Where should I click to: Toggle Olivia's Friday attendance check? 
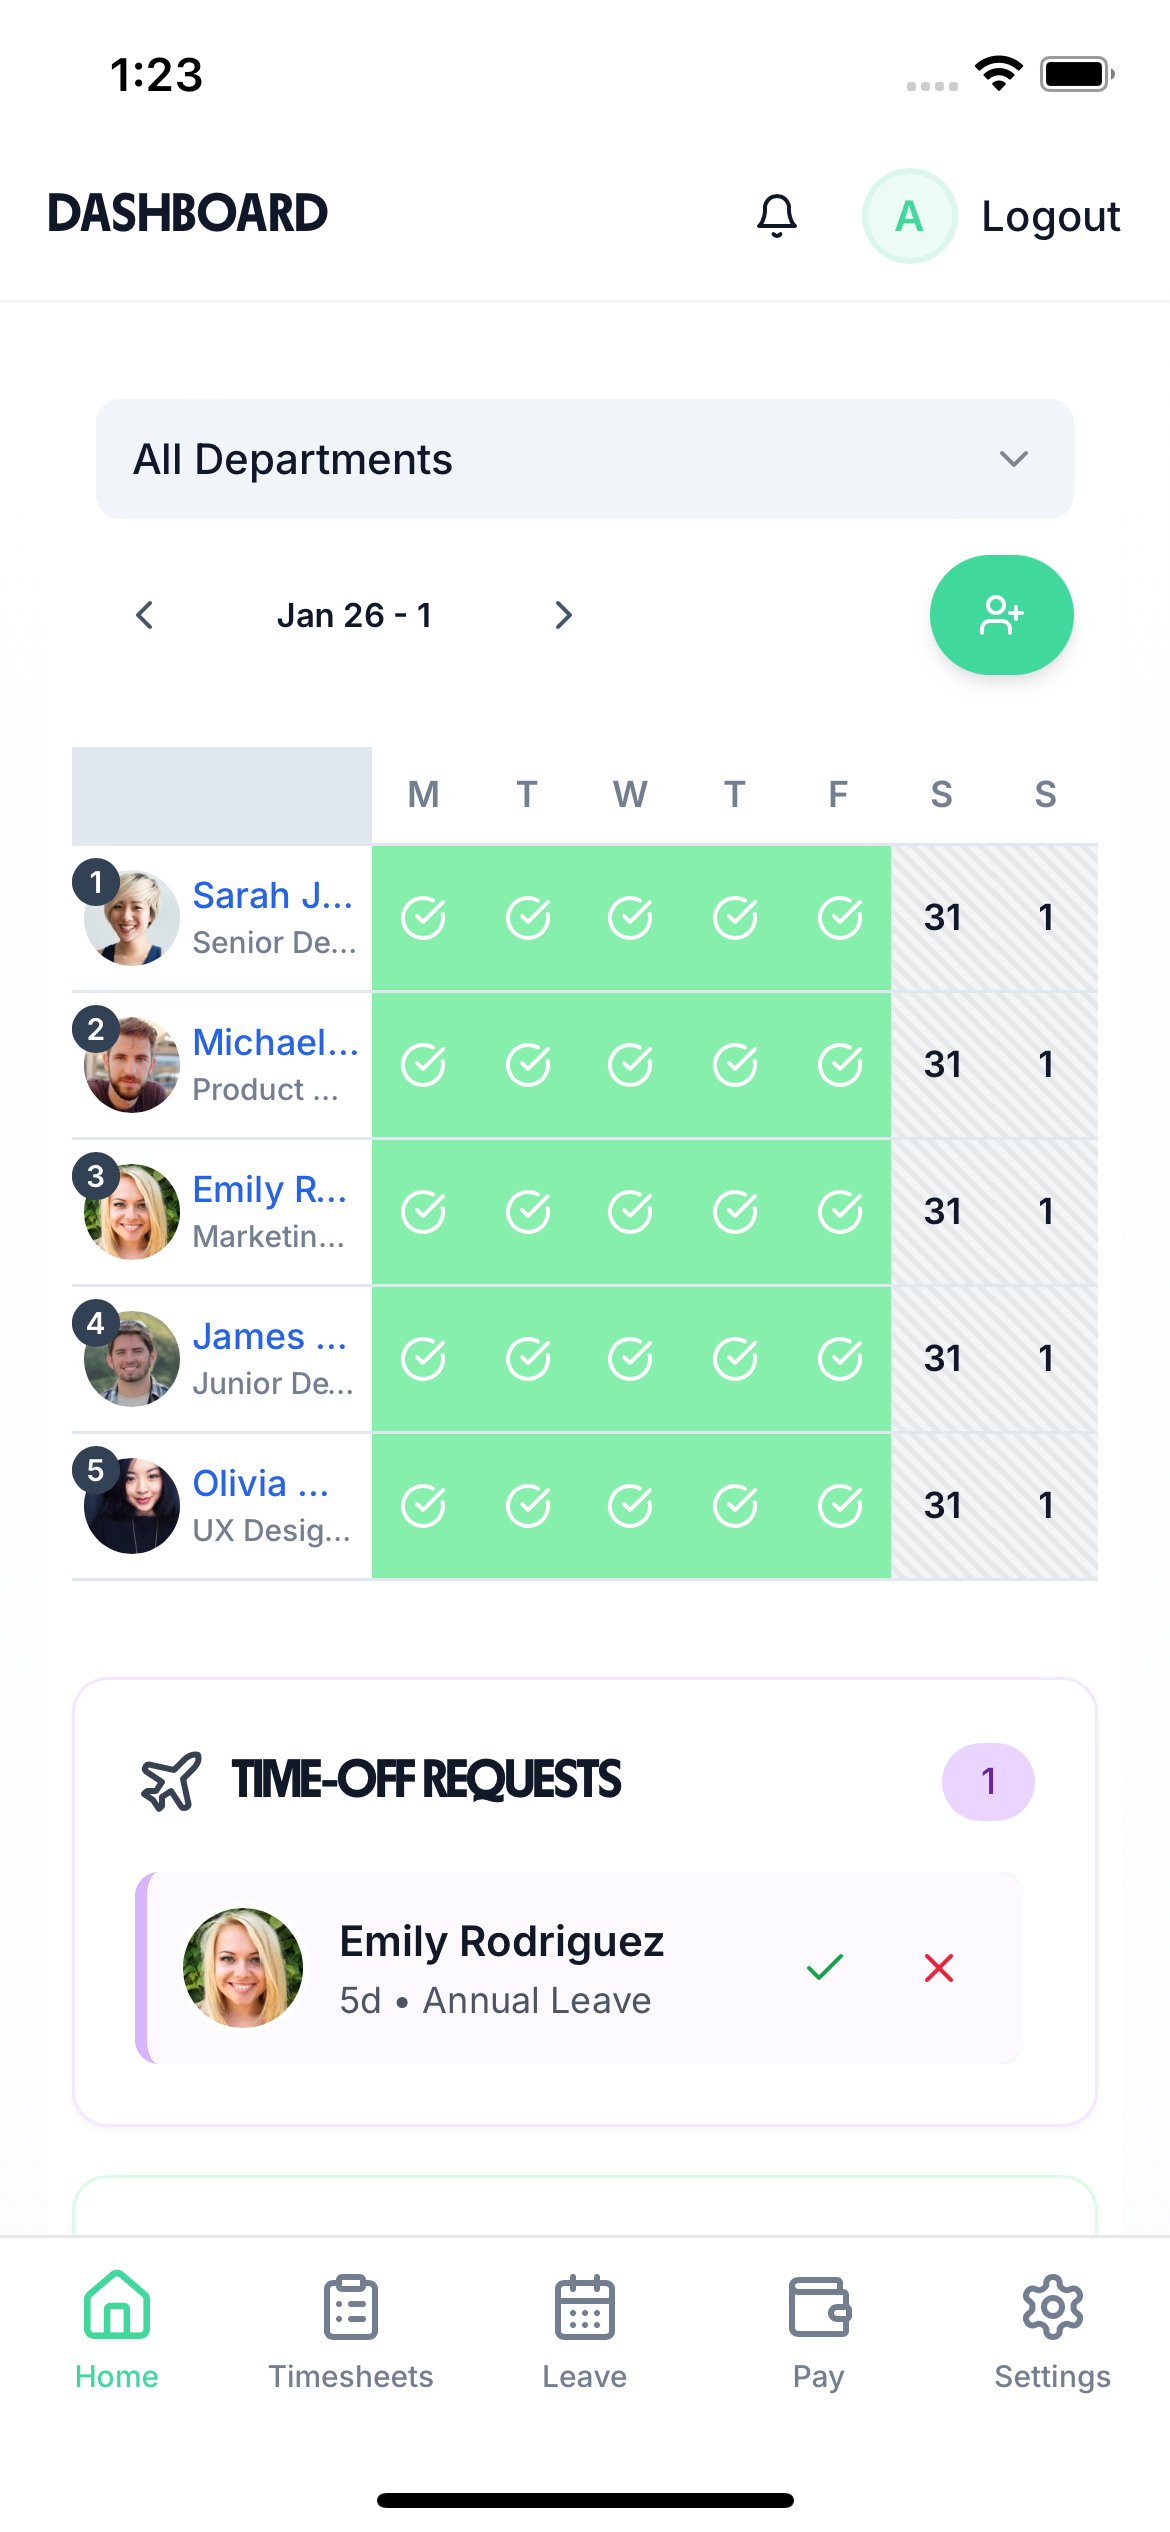[x=839, y=1506]
